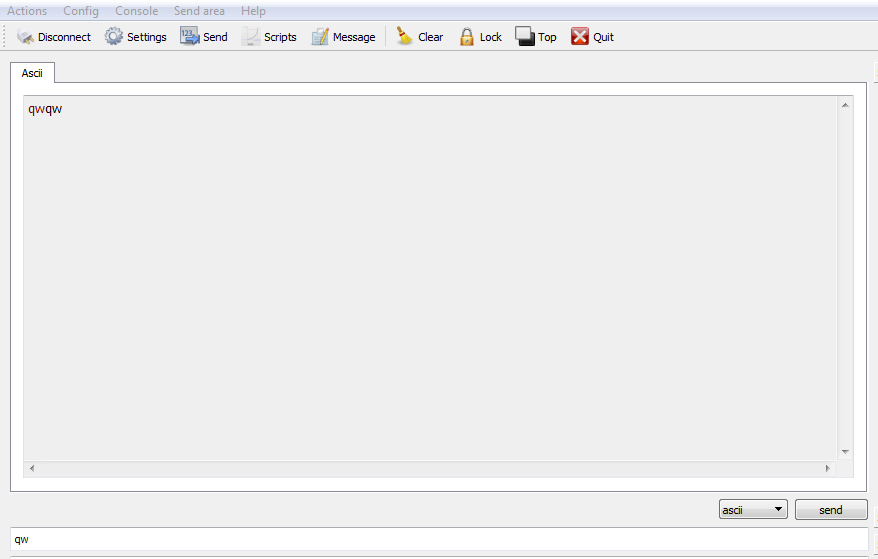
Task: Open Settings via the gear icon
Action: (x=114, y=36)
